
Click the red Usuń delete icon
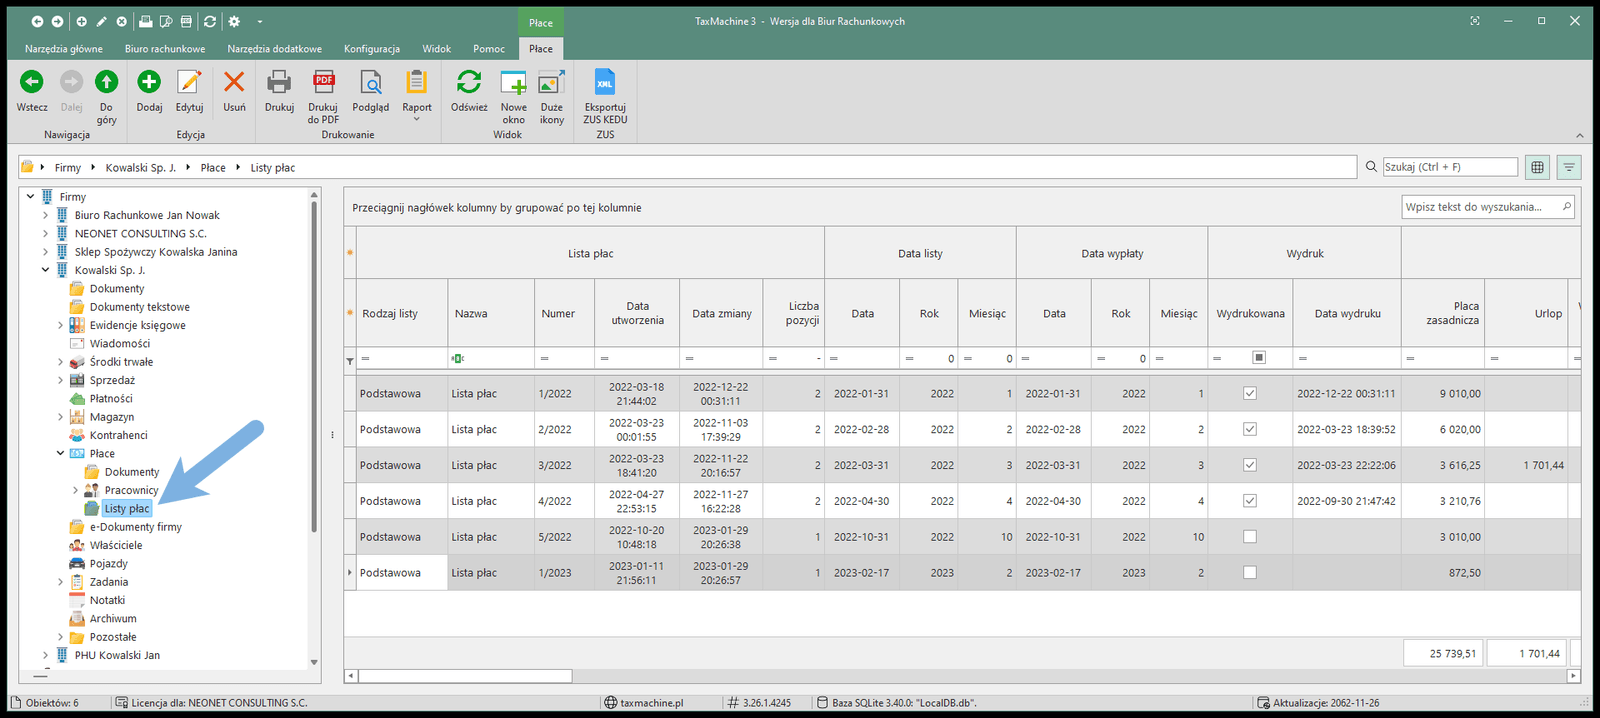(x=234, y=83)
